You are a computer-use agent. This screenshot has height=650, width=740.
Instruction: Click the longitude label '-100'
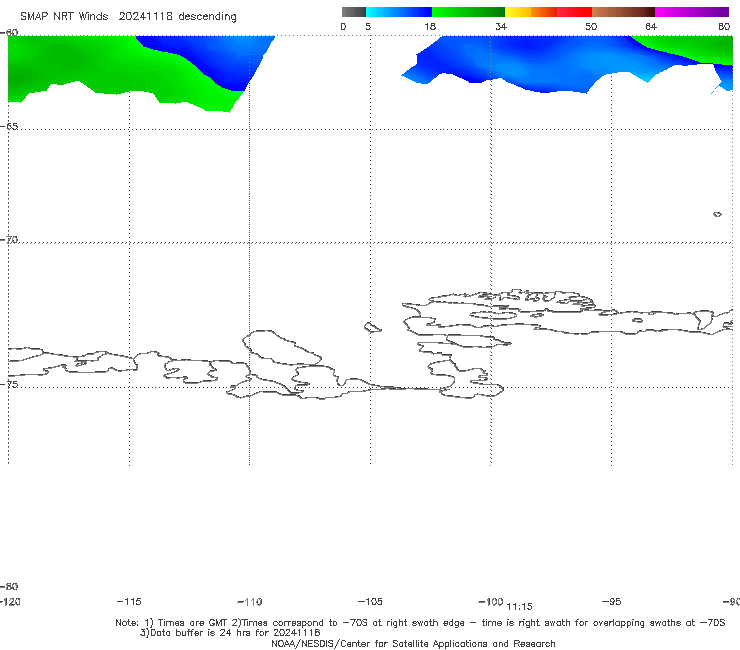tap(490, 601)
